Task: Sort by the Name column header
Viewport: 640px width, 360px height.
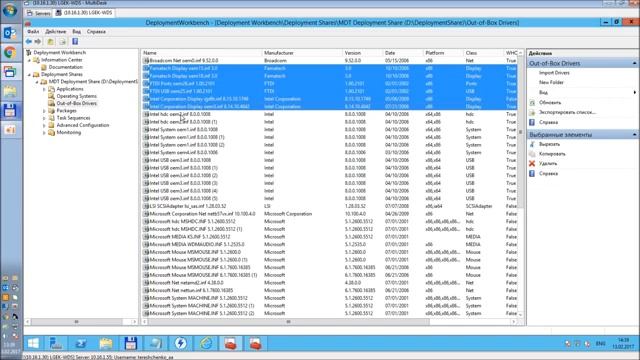Action: tap(201, 53)
